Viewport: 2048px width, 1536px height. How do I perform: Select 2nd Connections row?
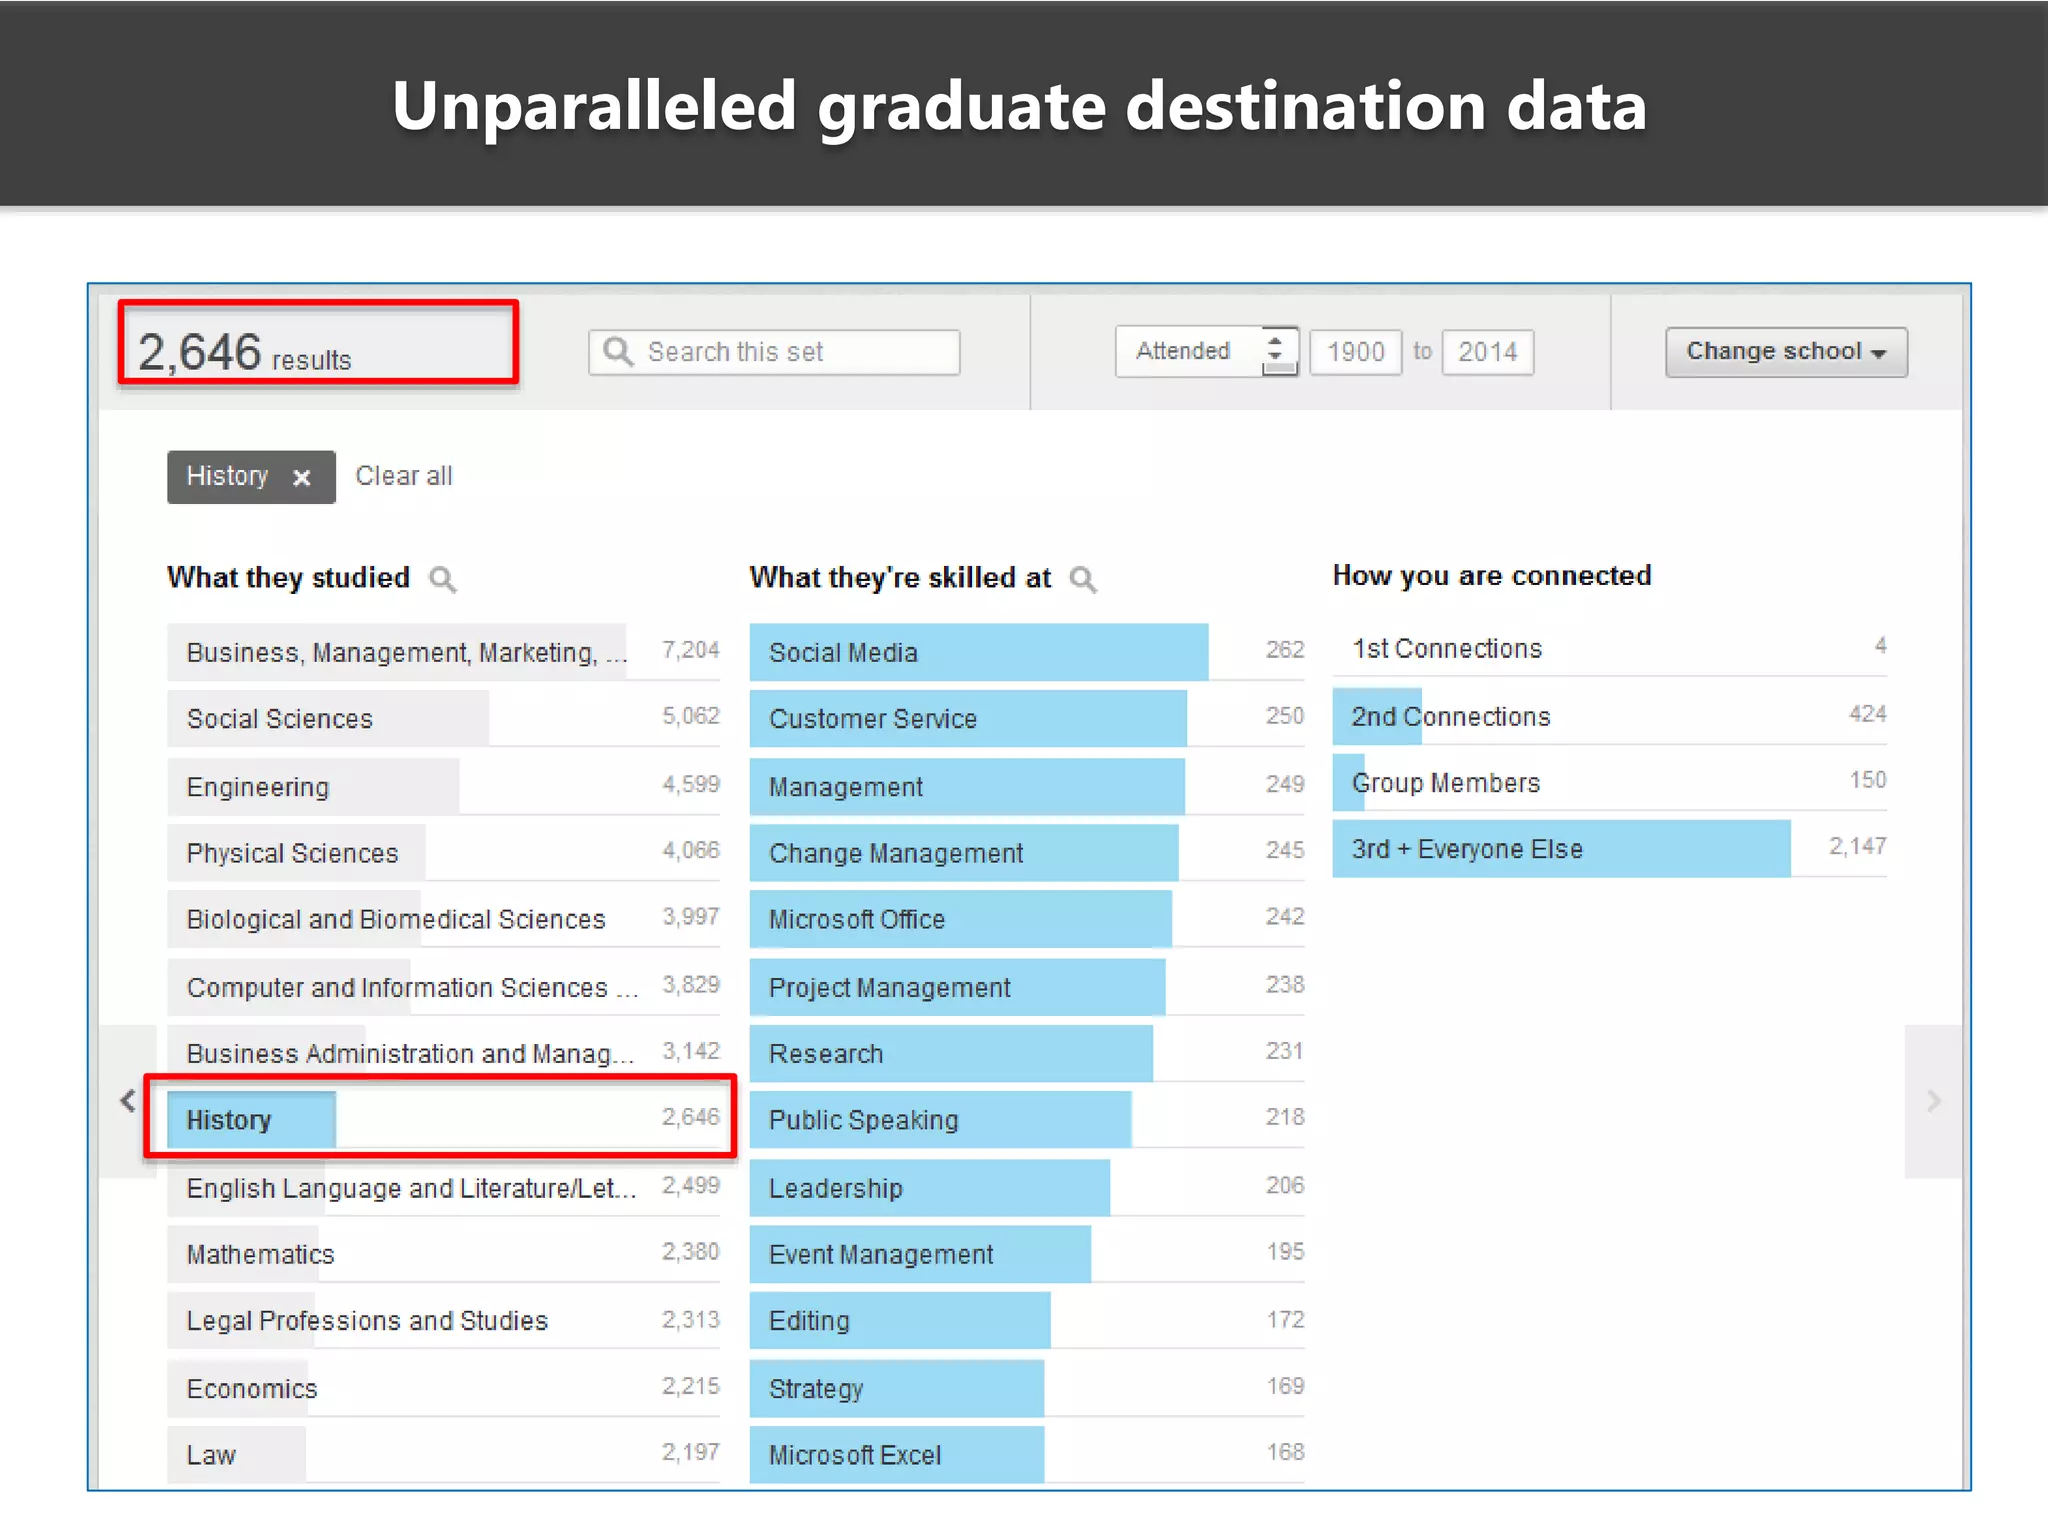click(1610, 716)
